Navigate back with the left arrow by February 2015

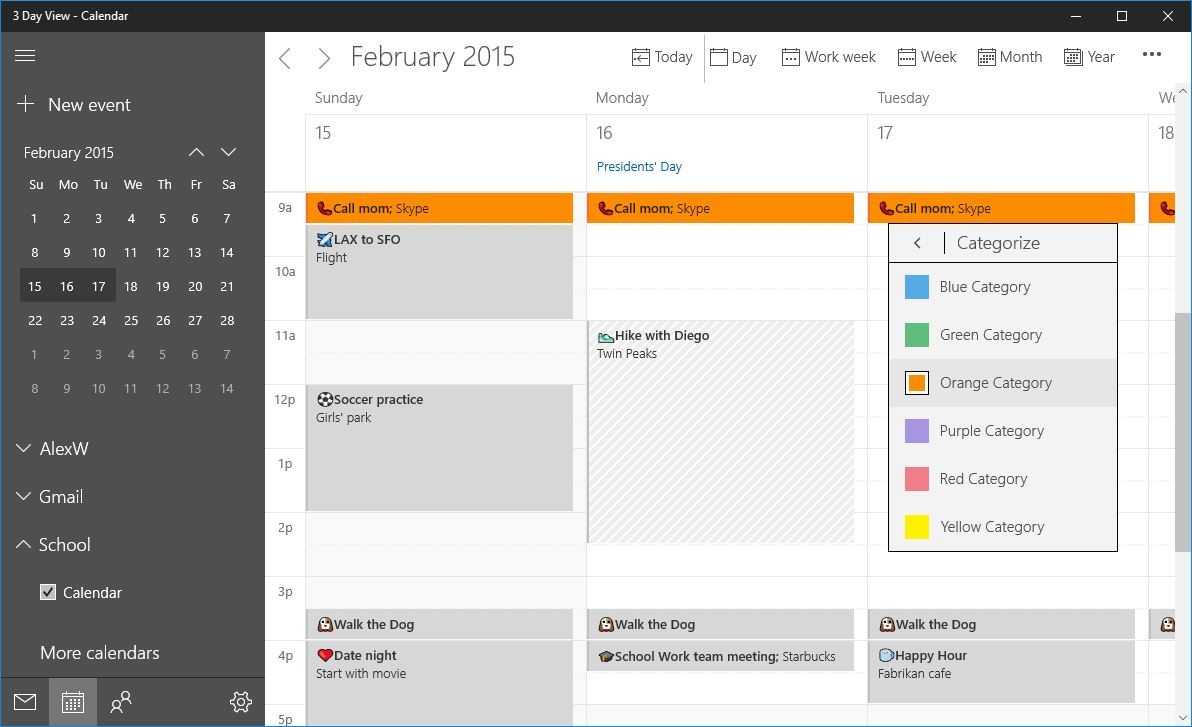click(x=285, y=58)
